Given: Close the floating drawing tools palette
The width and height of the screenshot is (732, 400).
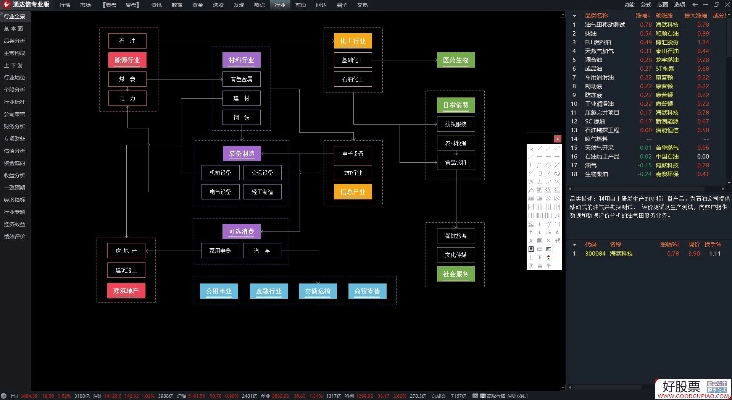Looking at the screenshot, I should pyautogui.click(x=556, y=138).
